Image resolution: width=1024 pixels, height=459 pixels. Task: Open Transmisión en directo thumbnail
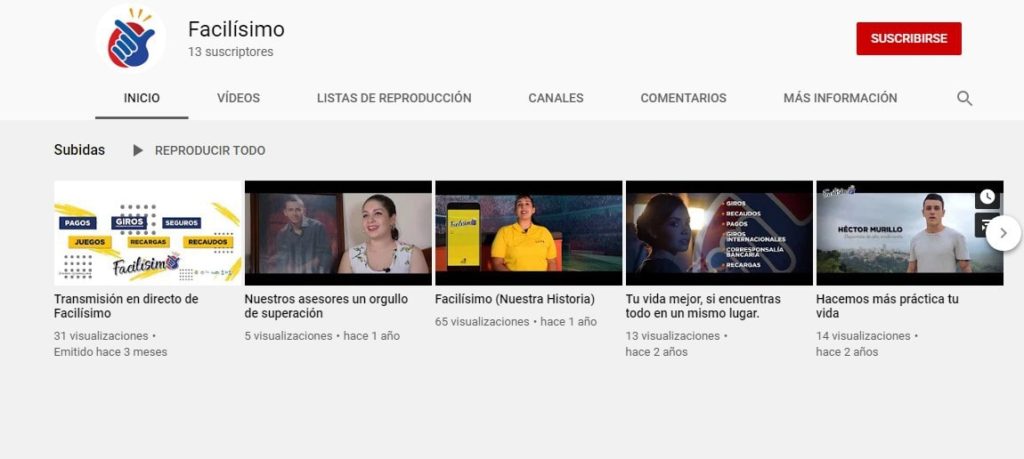tap(148, 233)
